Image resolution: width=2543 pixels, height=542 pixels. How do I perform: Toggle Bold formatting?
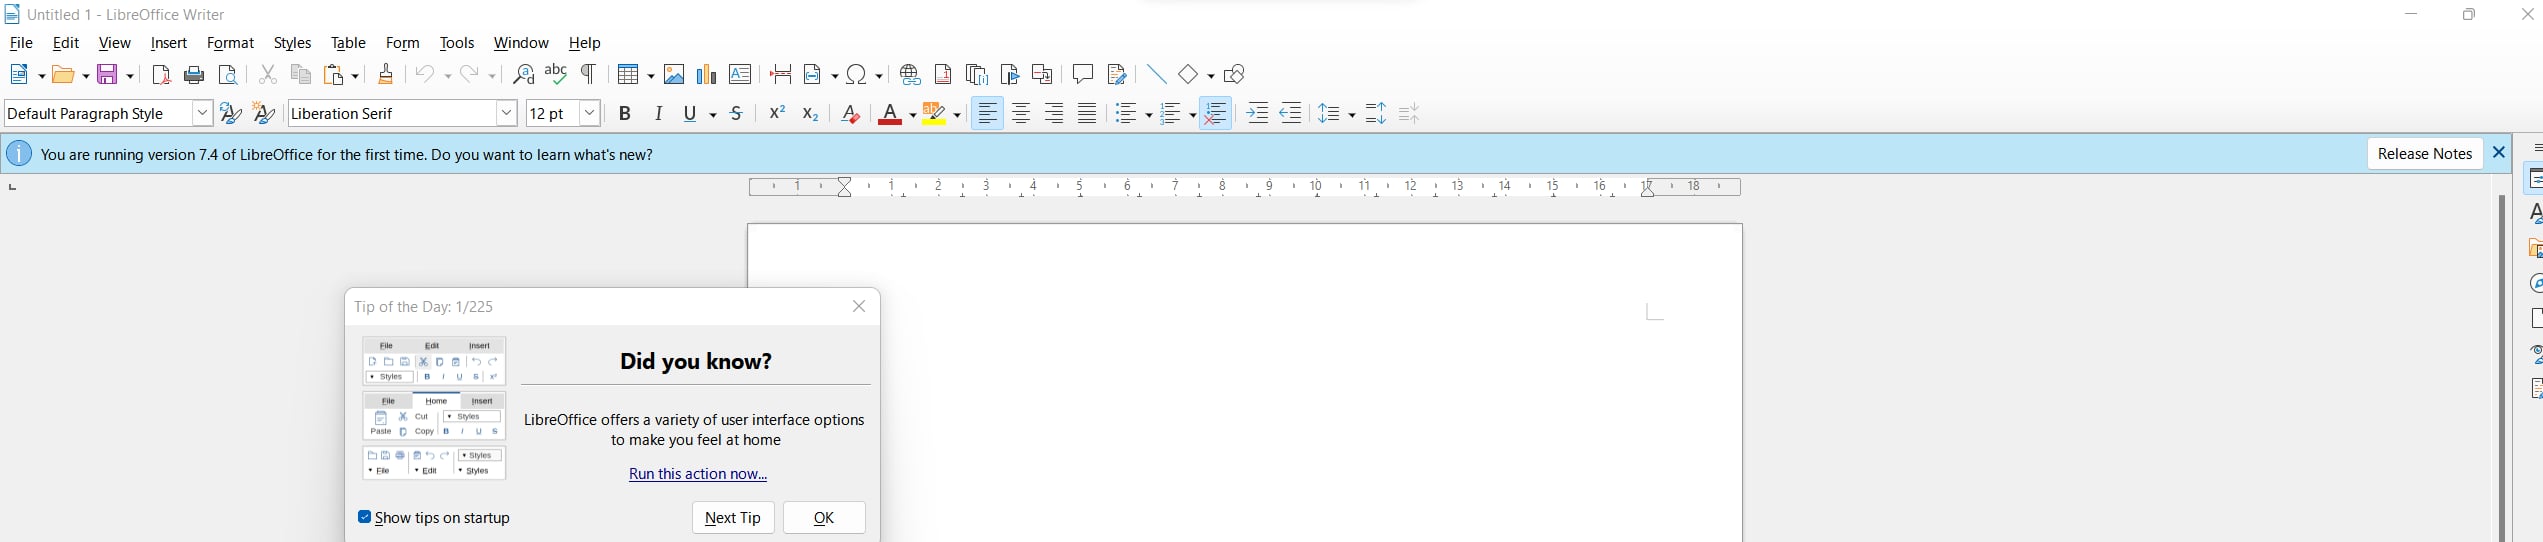point(625,114)
